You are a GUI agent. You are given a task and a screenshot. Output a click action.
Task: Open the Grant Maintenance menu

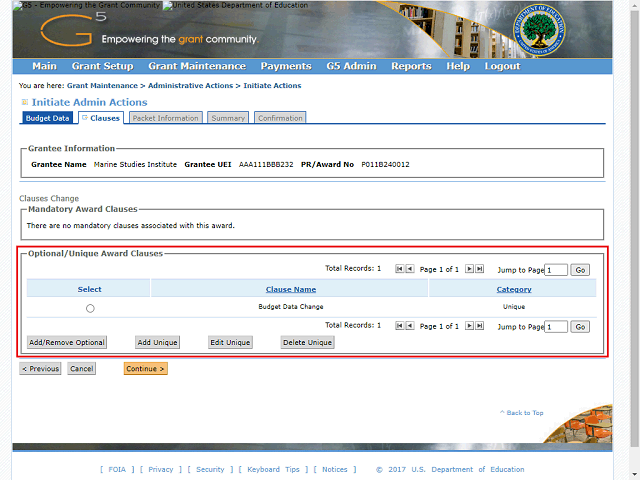click(197, 66)
